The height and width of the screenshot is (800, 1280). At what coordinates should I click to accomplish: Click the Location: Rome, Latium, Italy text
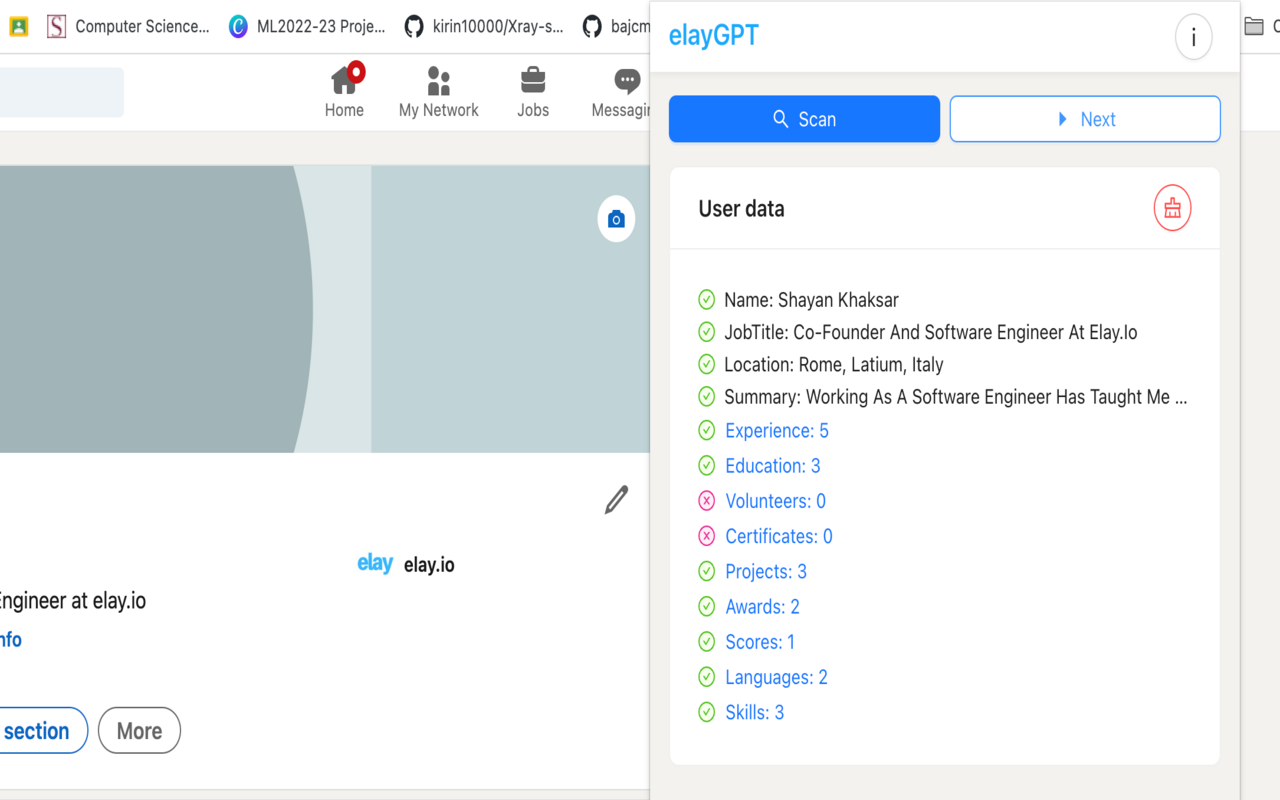coord(834,365)
